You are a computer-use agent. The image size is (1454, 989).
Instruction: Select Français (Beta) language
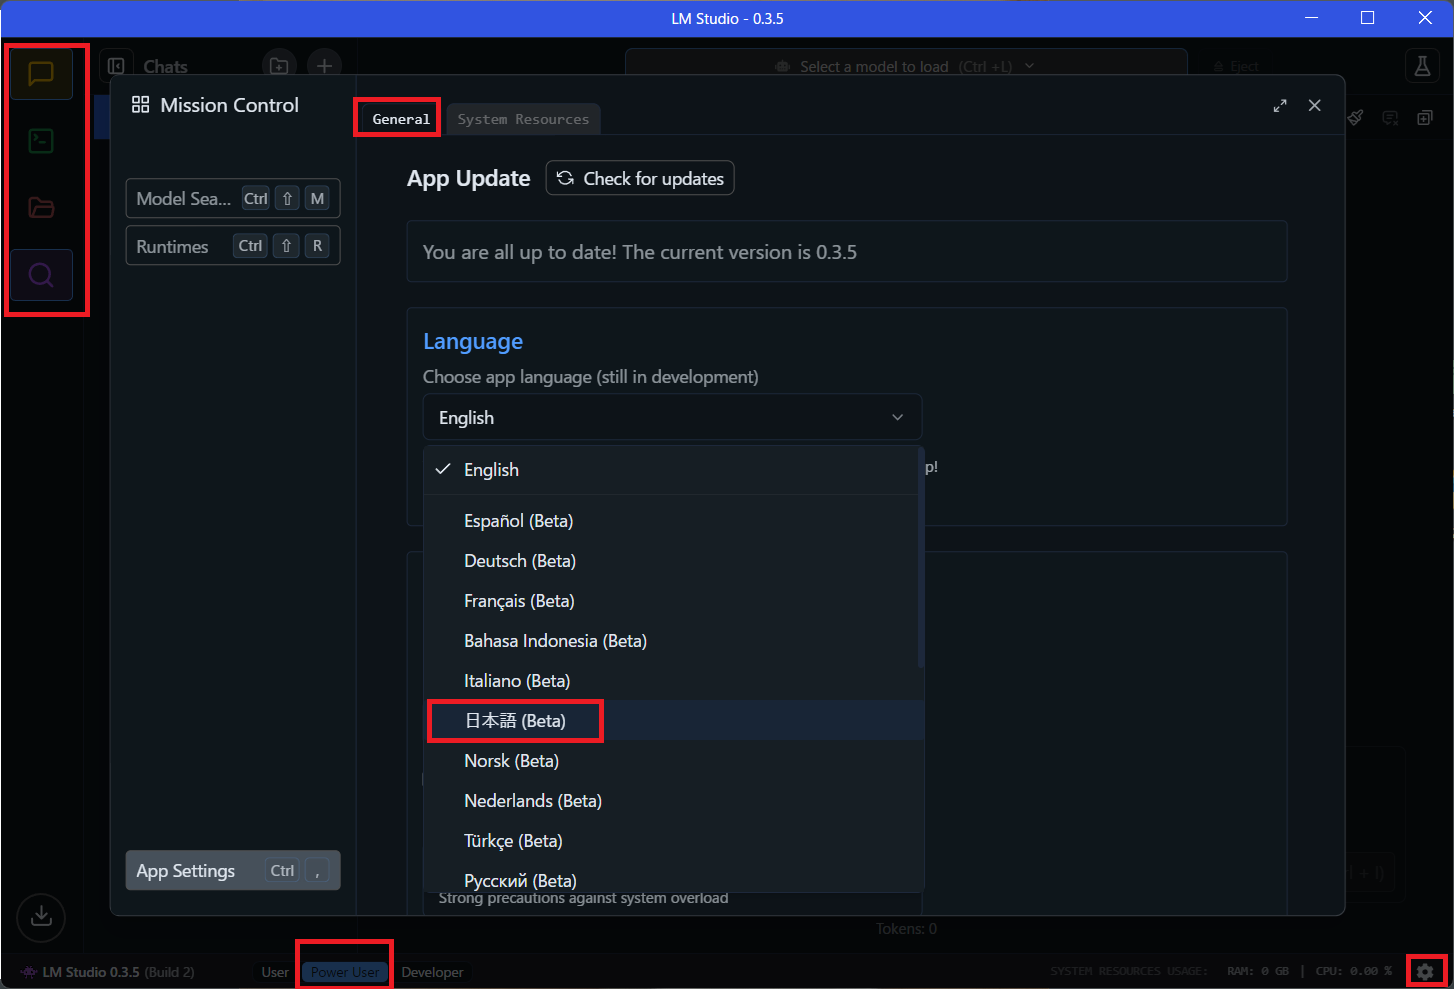coord(672,601)
